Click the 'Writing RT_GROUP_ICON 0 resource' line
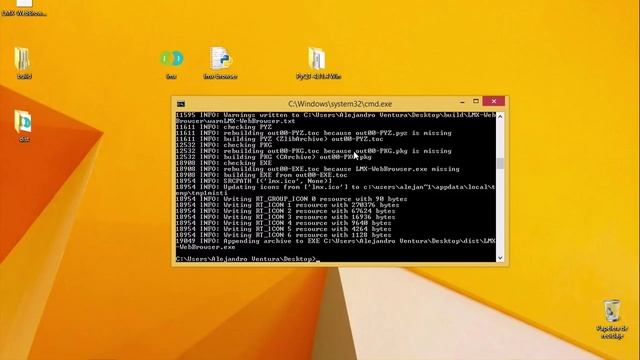The image size is (640, 360). (x=291, y=199)
